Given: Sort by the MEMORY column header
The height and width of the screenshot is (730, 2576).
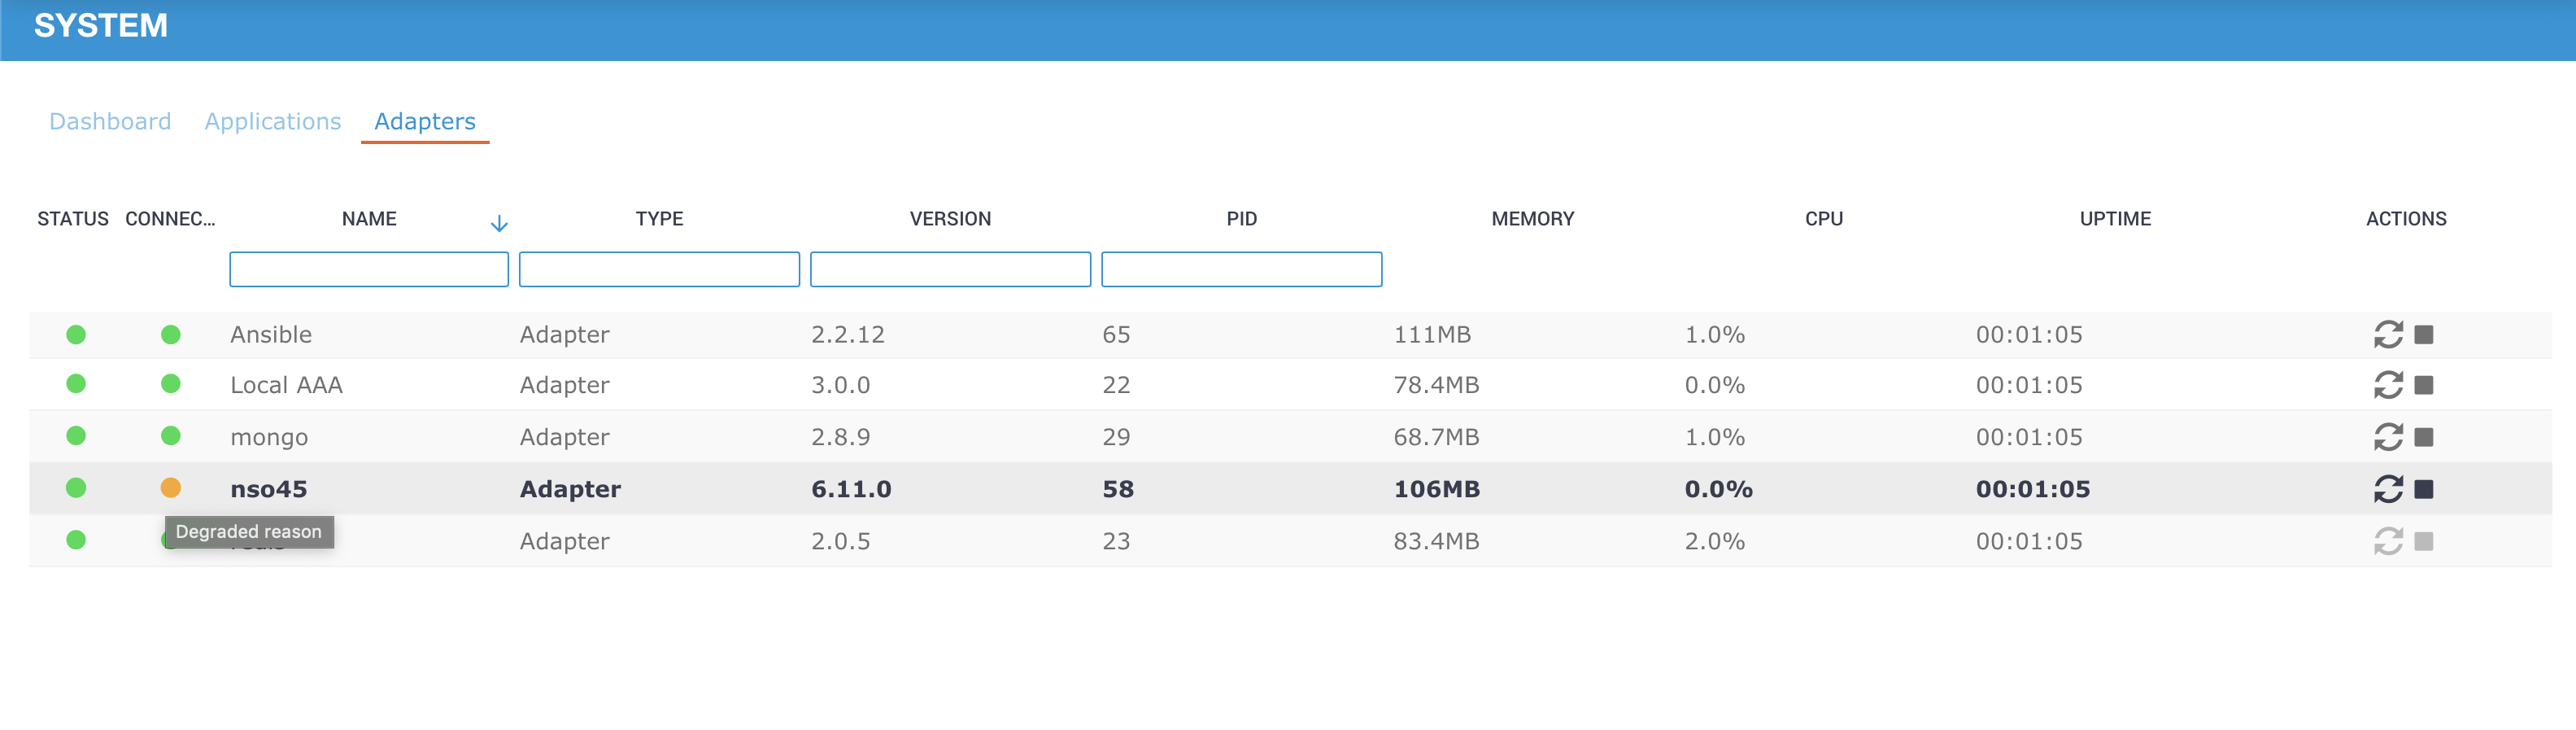Looking at the screenshot, I should (1533, 219).
